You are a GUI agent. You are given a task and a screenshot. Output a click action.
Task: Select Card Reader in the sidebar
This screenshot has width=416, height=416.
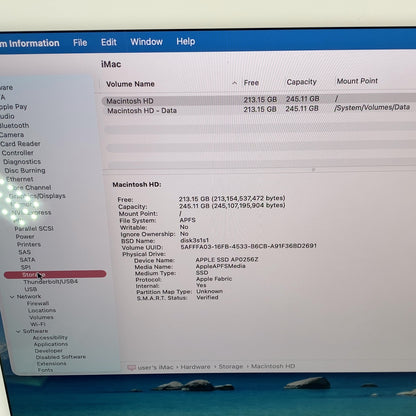pyautogui.click(x=20, y=144)
